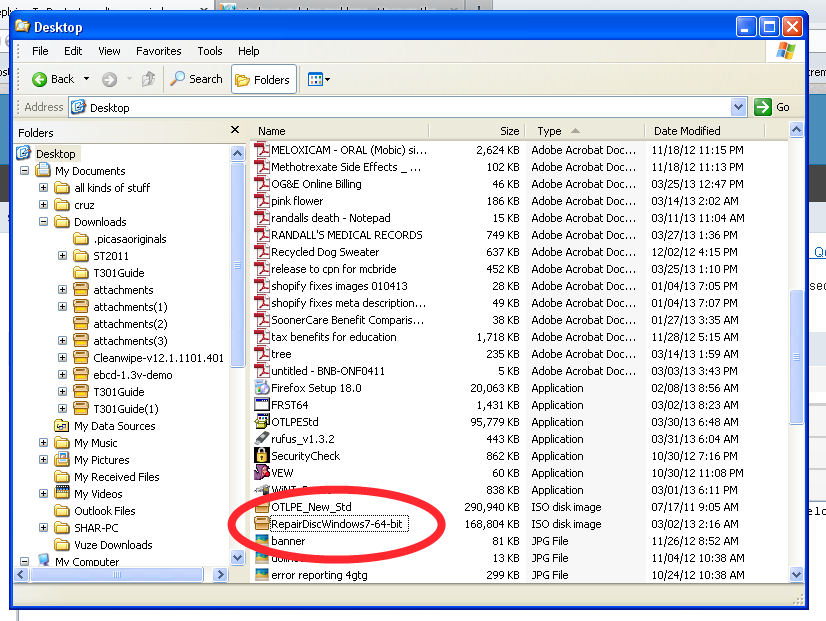Open the File menu
Viewport: 826px width, 621px height.
click(40, 51)
